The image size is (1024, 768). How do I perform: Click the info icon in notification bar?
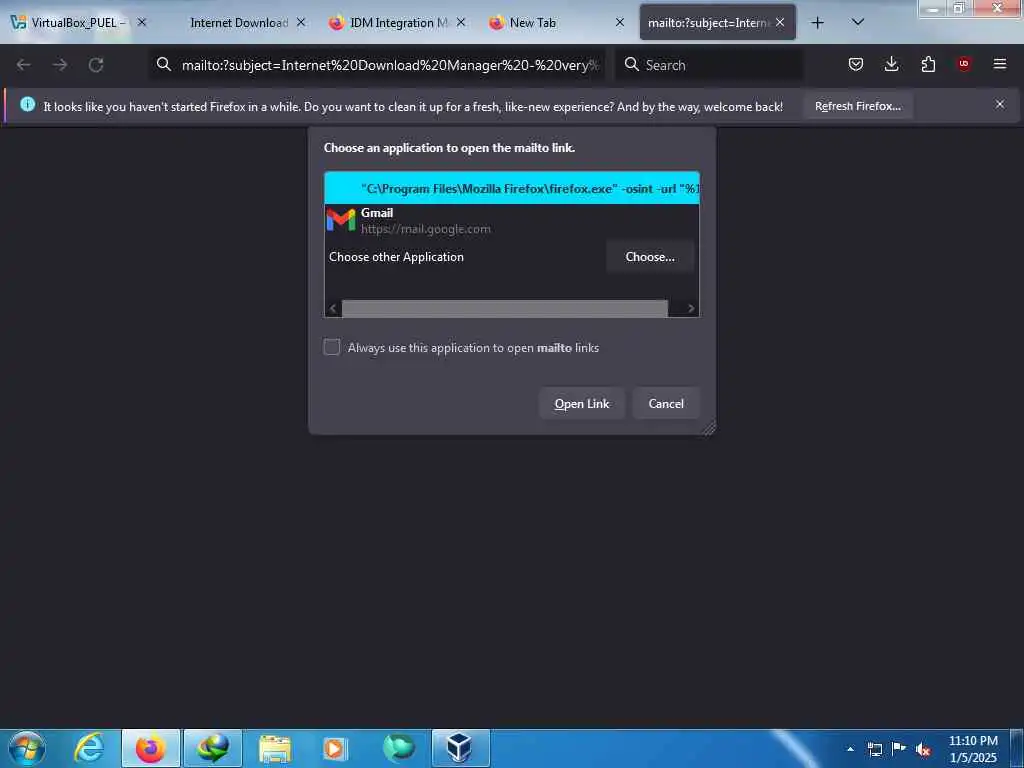pos(27,104)
